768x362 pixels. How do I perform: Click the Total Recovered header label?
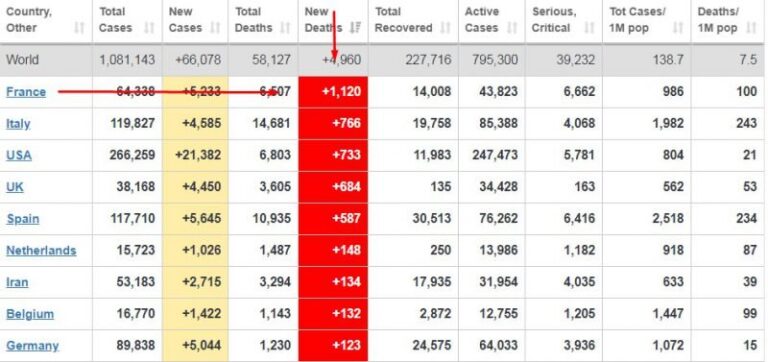pos(404,20)
